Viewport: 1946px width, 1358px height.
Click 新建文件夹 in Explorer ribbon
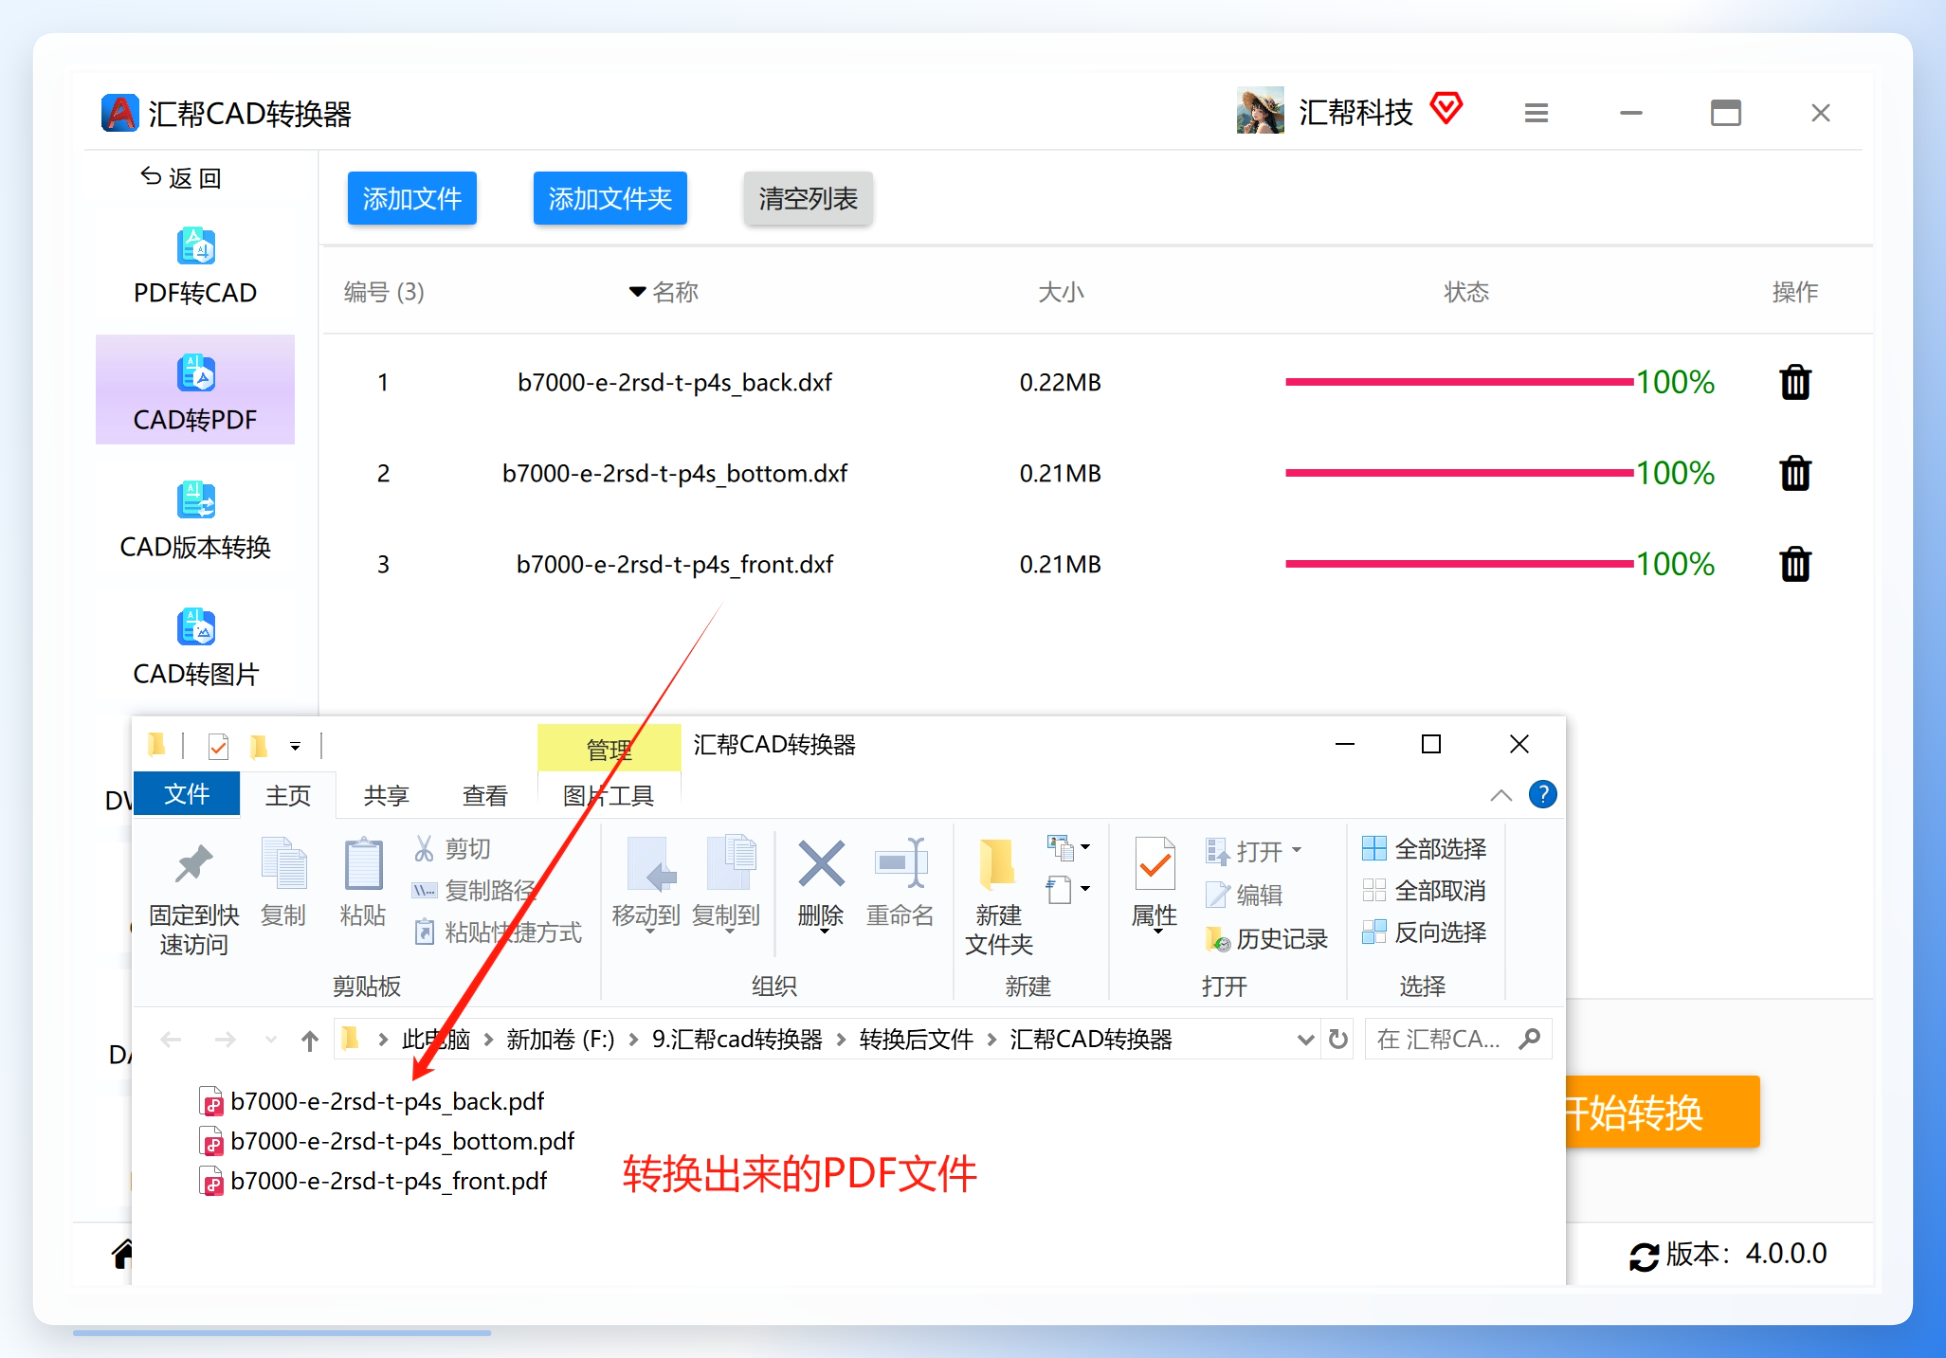[998, 897]
